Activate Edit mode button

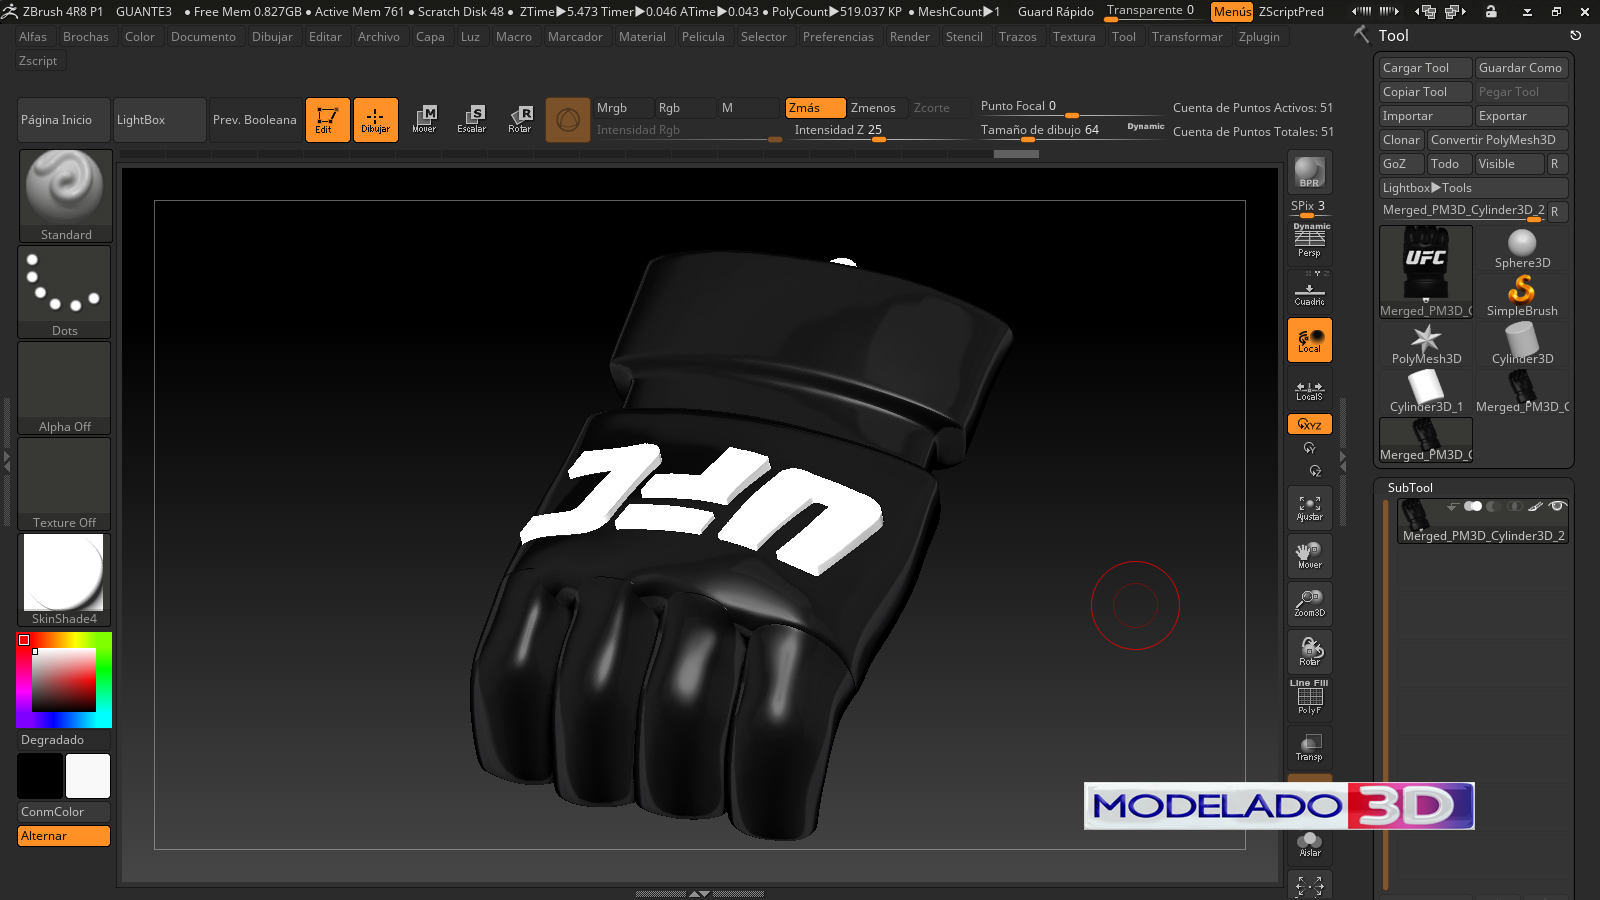click(328, 120)
